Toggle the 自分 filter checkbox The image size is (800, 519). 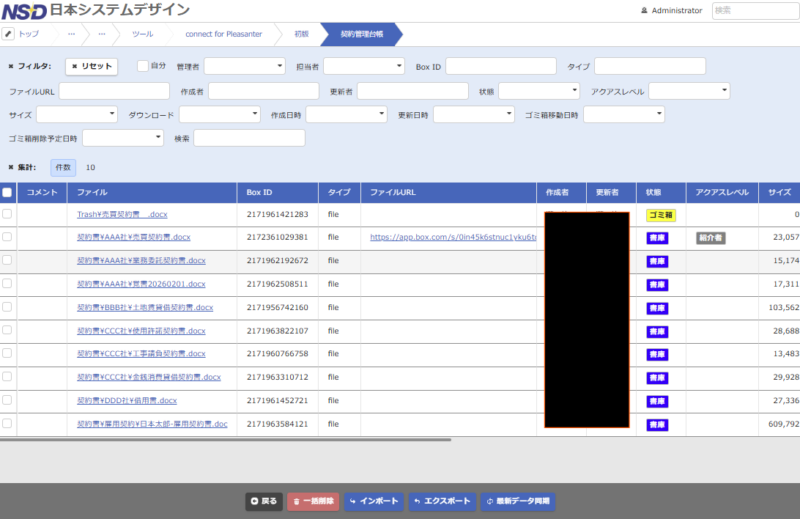[x=143, y=66]
